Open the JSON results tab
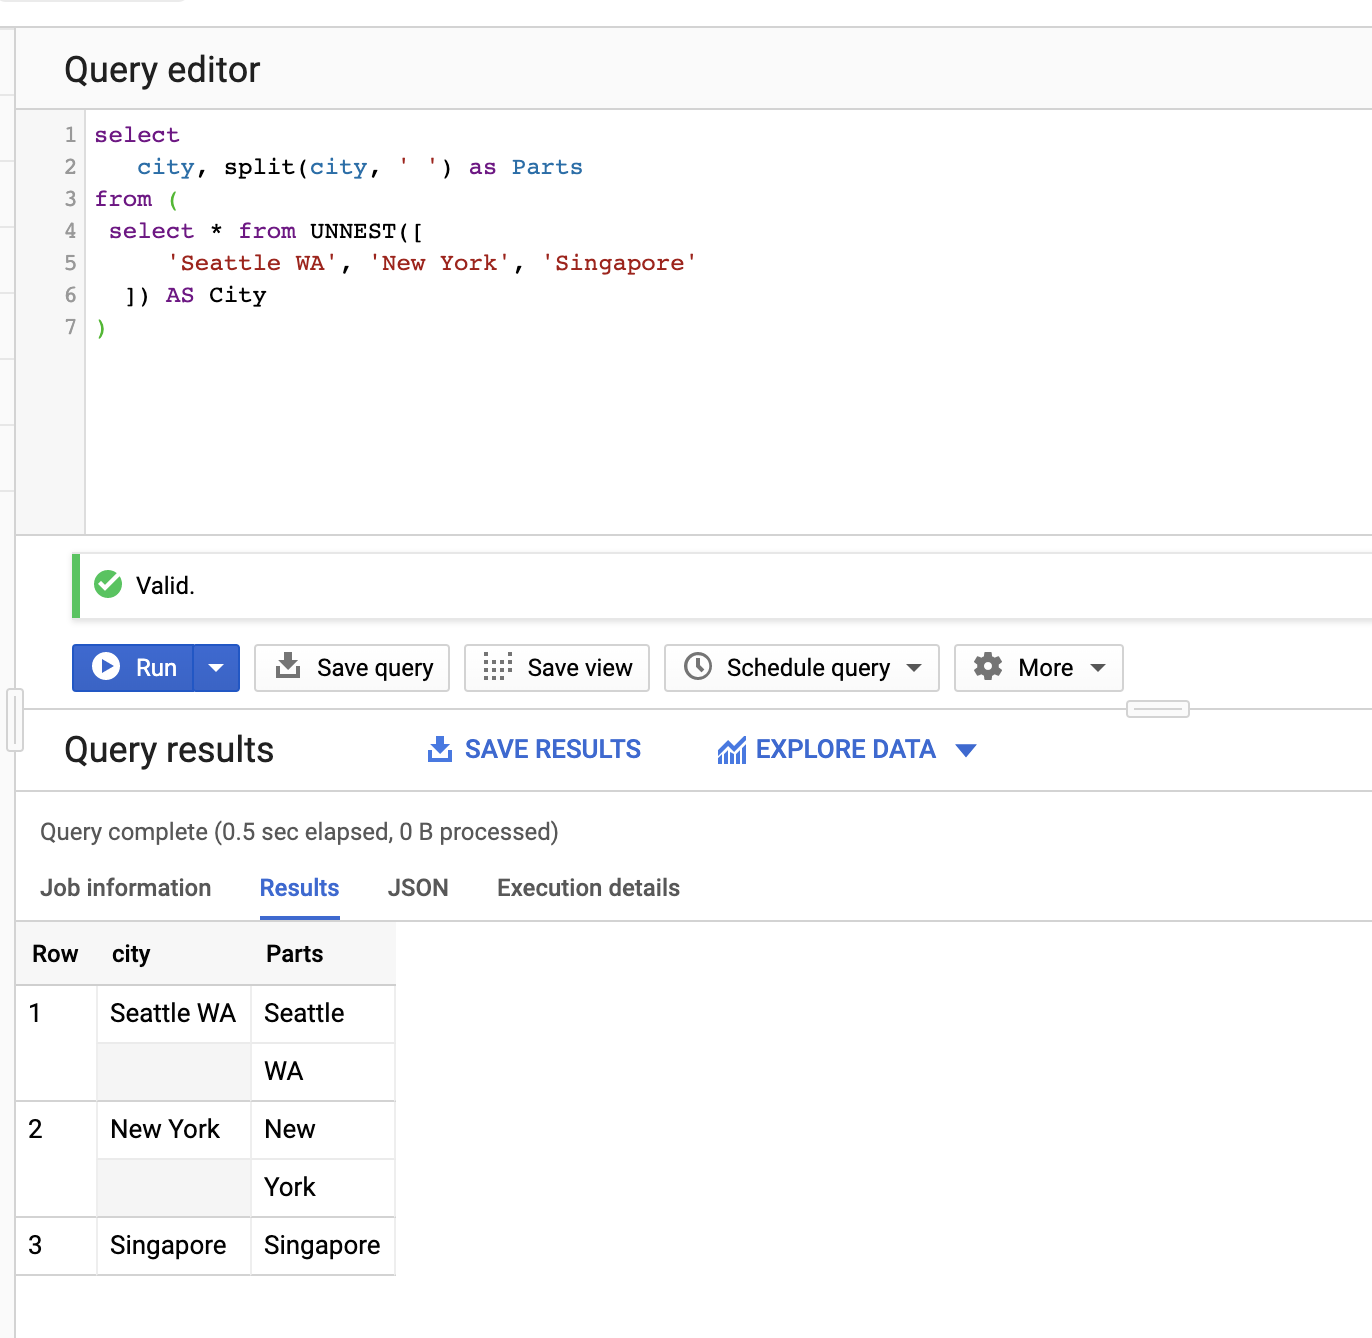This screenshot has height=1338, width=1372. click(x=417, y=888)
